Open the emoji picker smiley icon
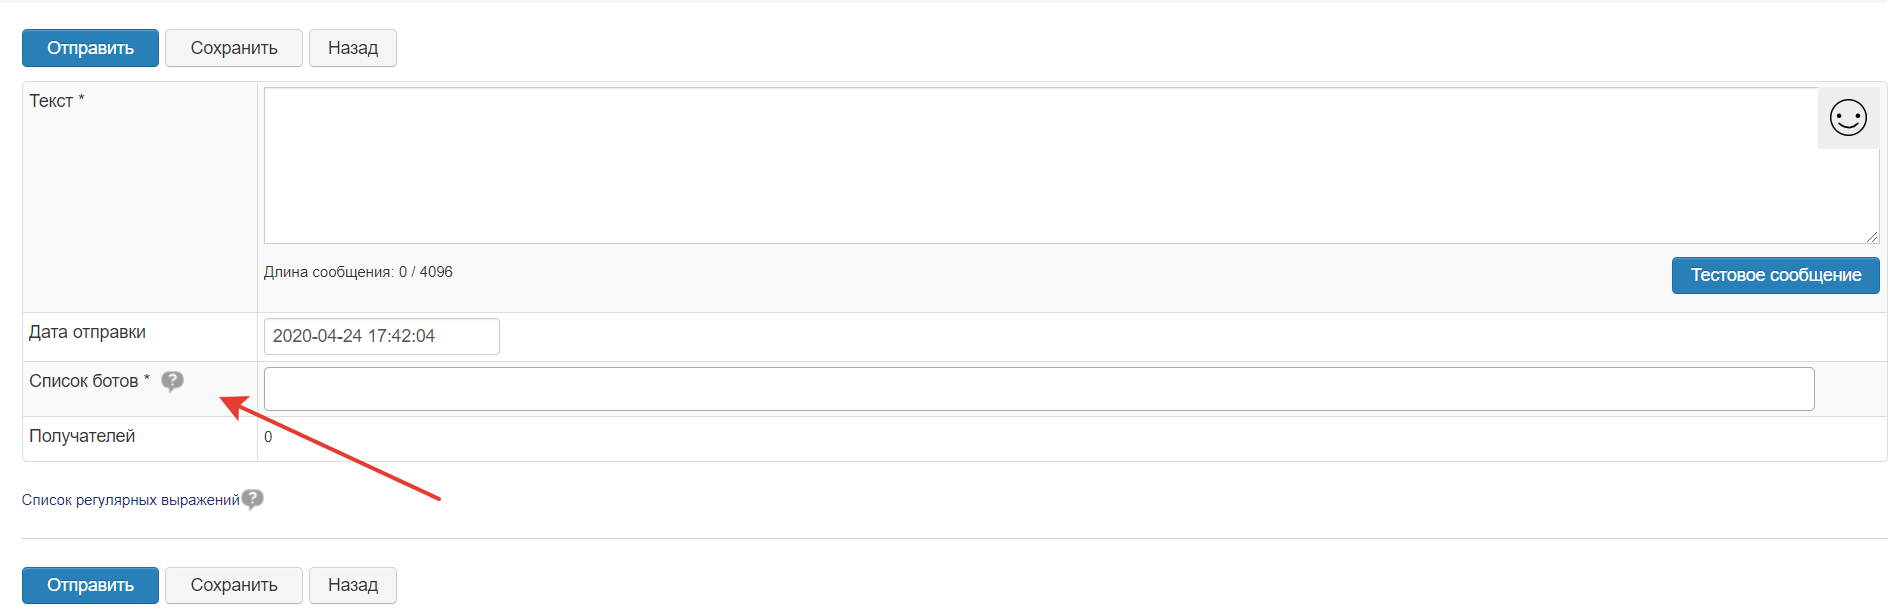This screenshot has width=1903, height=613. (x=1847, y=118)
